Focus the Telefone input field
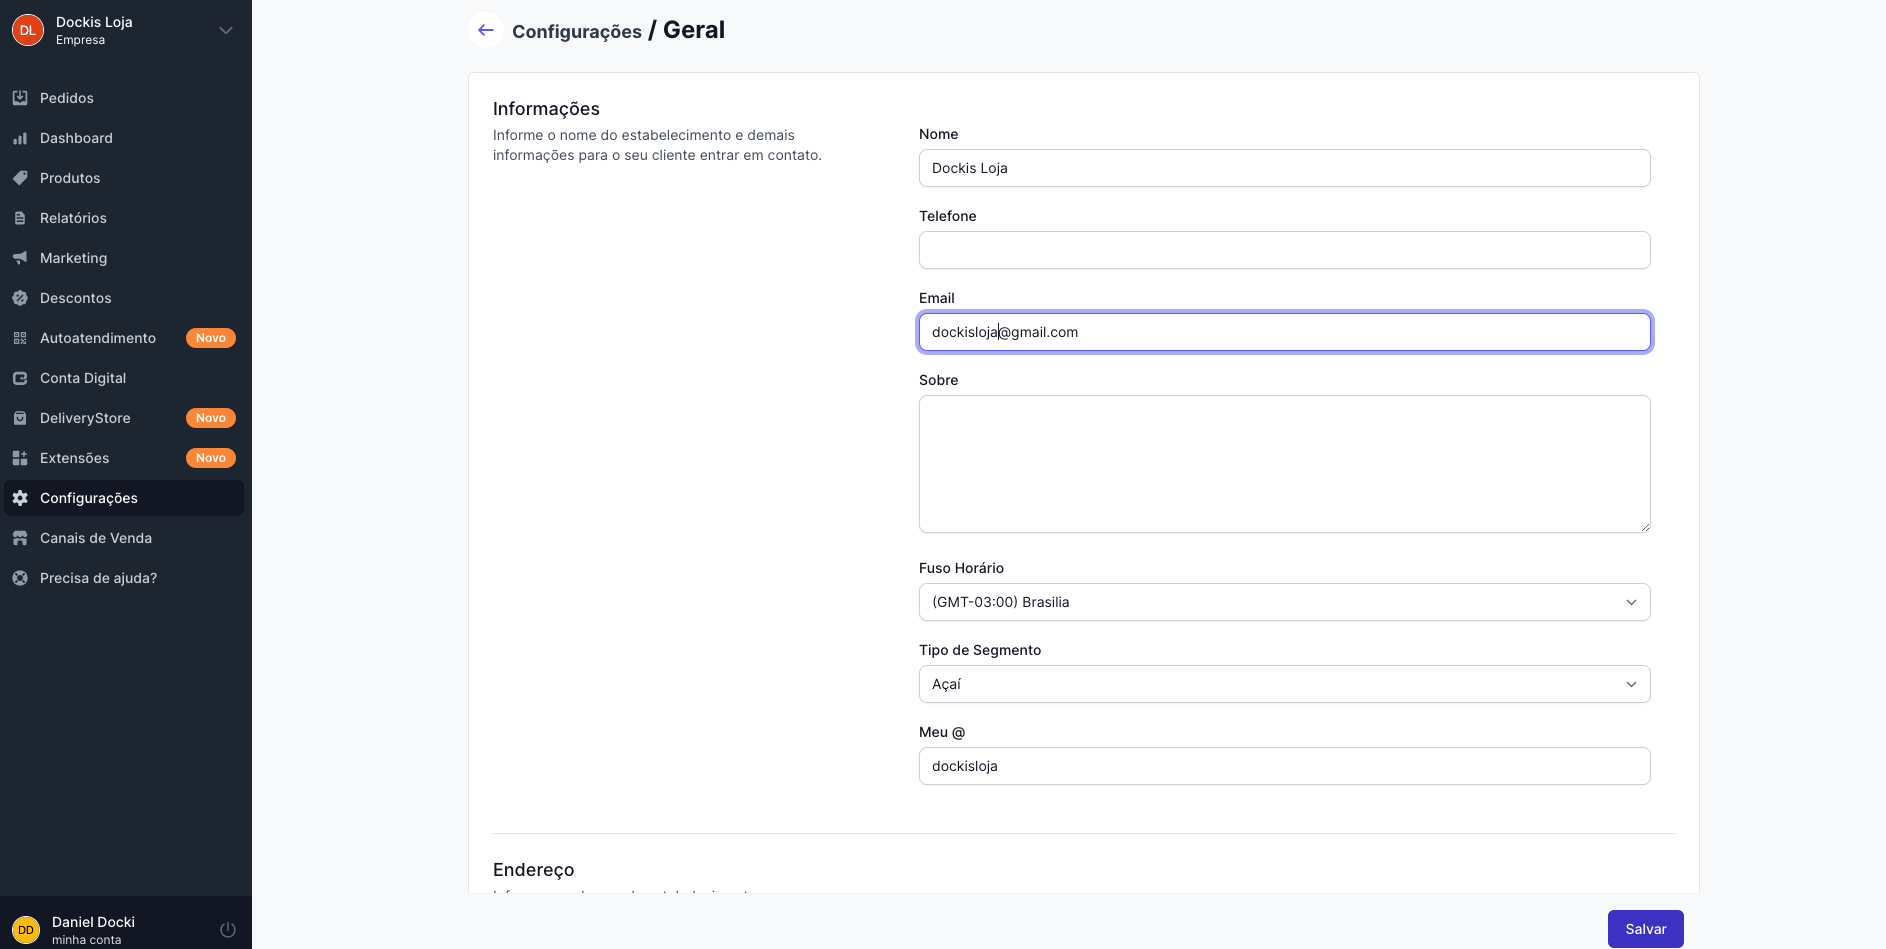This screenshot has height=949, width=1886. pos(1284,250)
